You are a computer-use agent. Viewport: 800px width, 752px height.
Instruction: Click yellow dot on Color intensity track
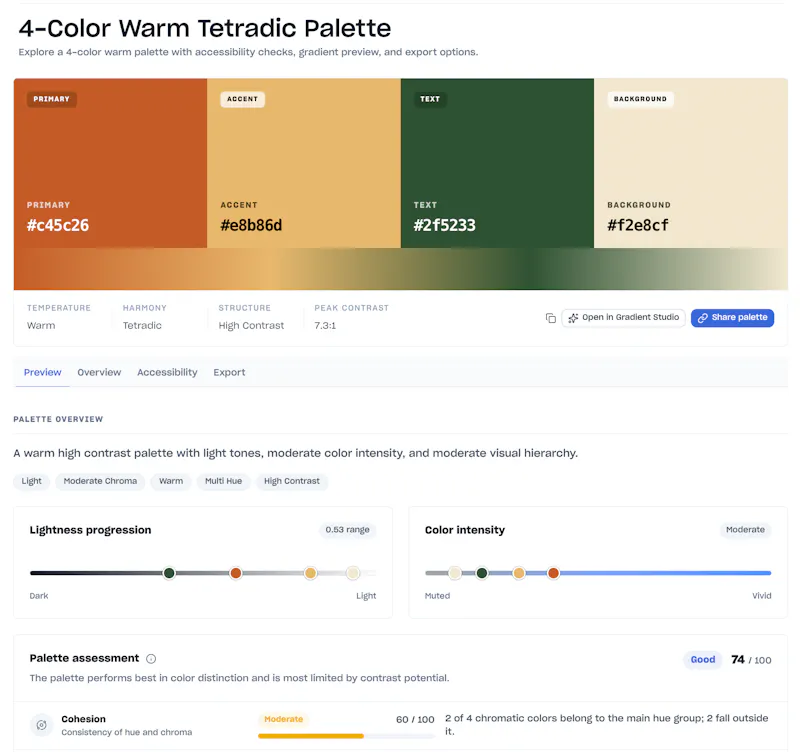point(518,573)
